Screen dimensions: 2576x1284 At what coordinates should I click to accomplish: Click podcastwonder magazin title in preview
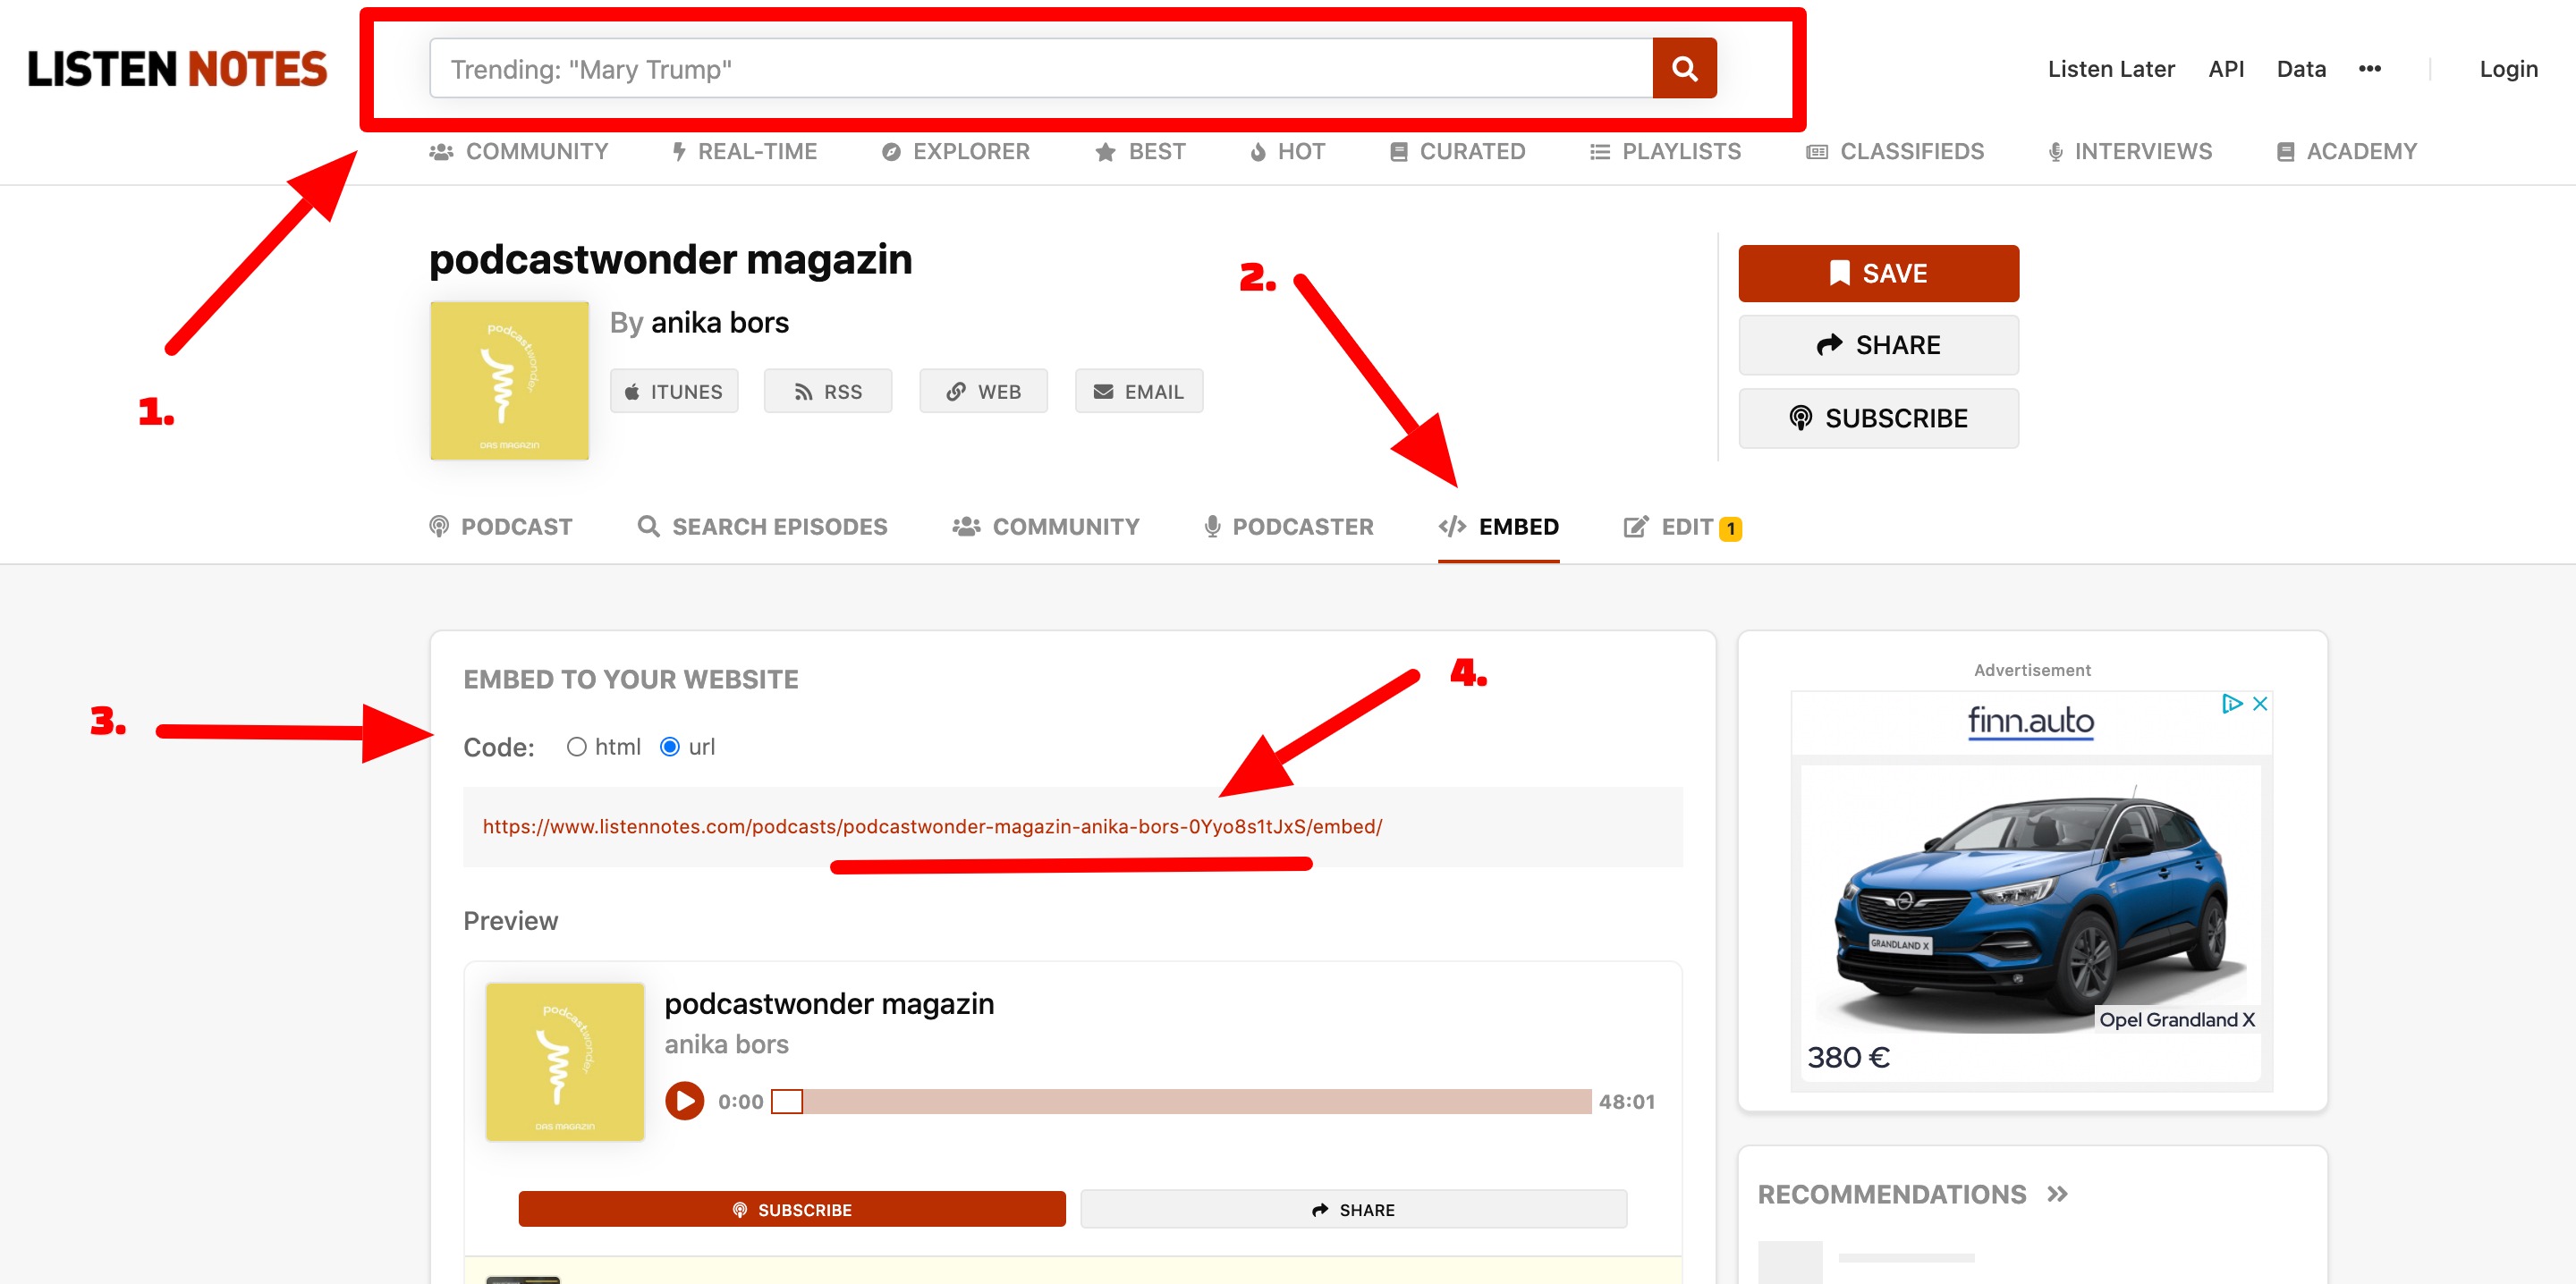829,1003
